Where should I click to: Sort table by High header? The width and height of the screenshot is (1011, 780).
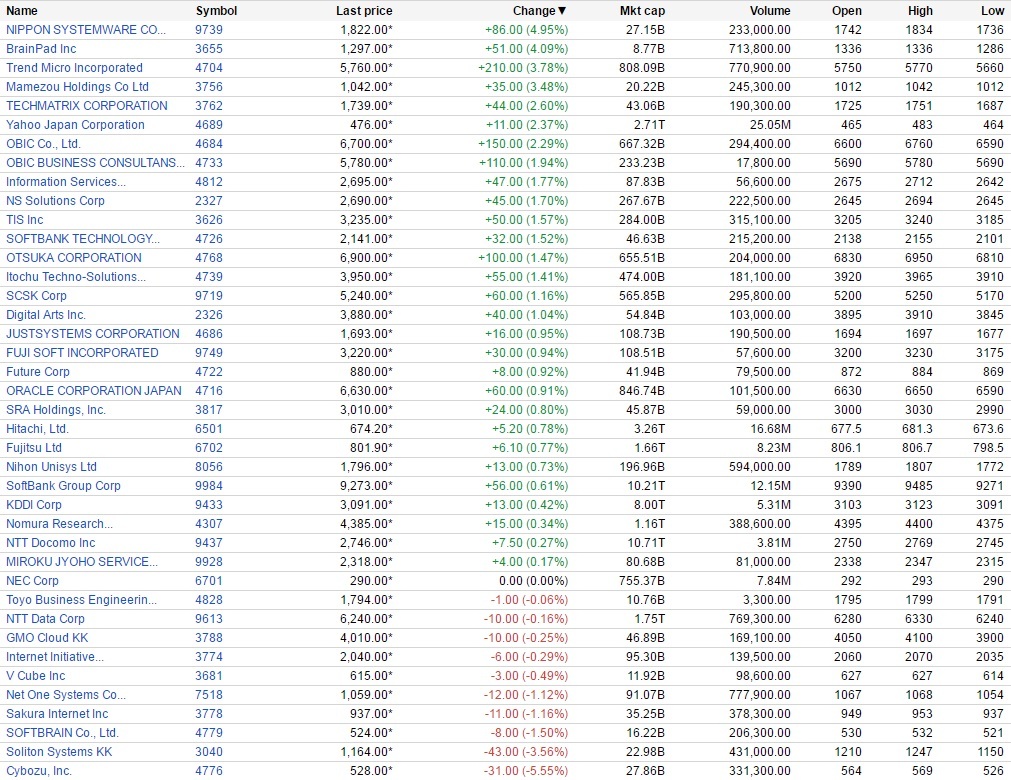click(920, 11)
